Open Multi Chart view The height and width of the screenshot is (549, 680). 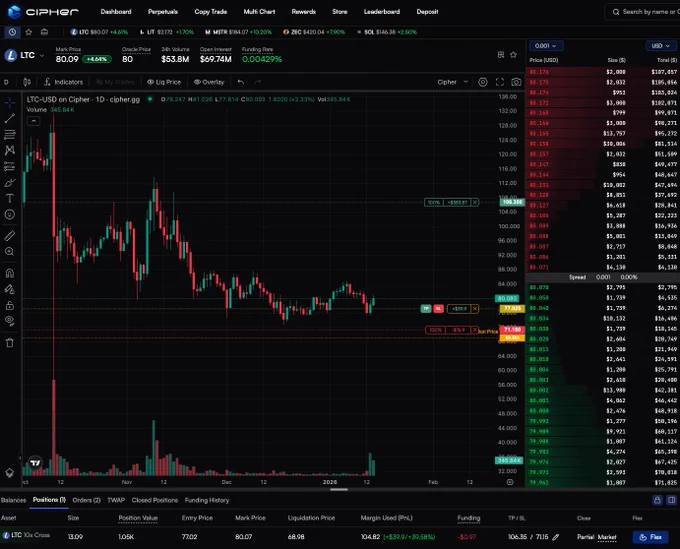click(x=259, y=12)
